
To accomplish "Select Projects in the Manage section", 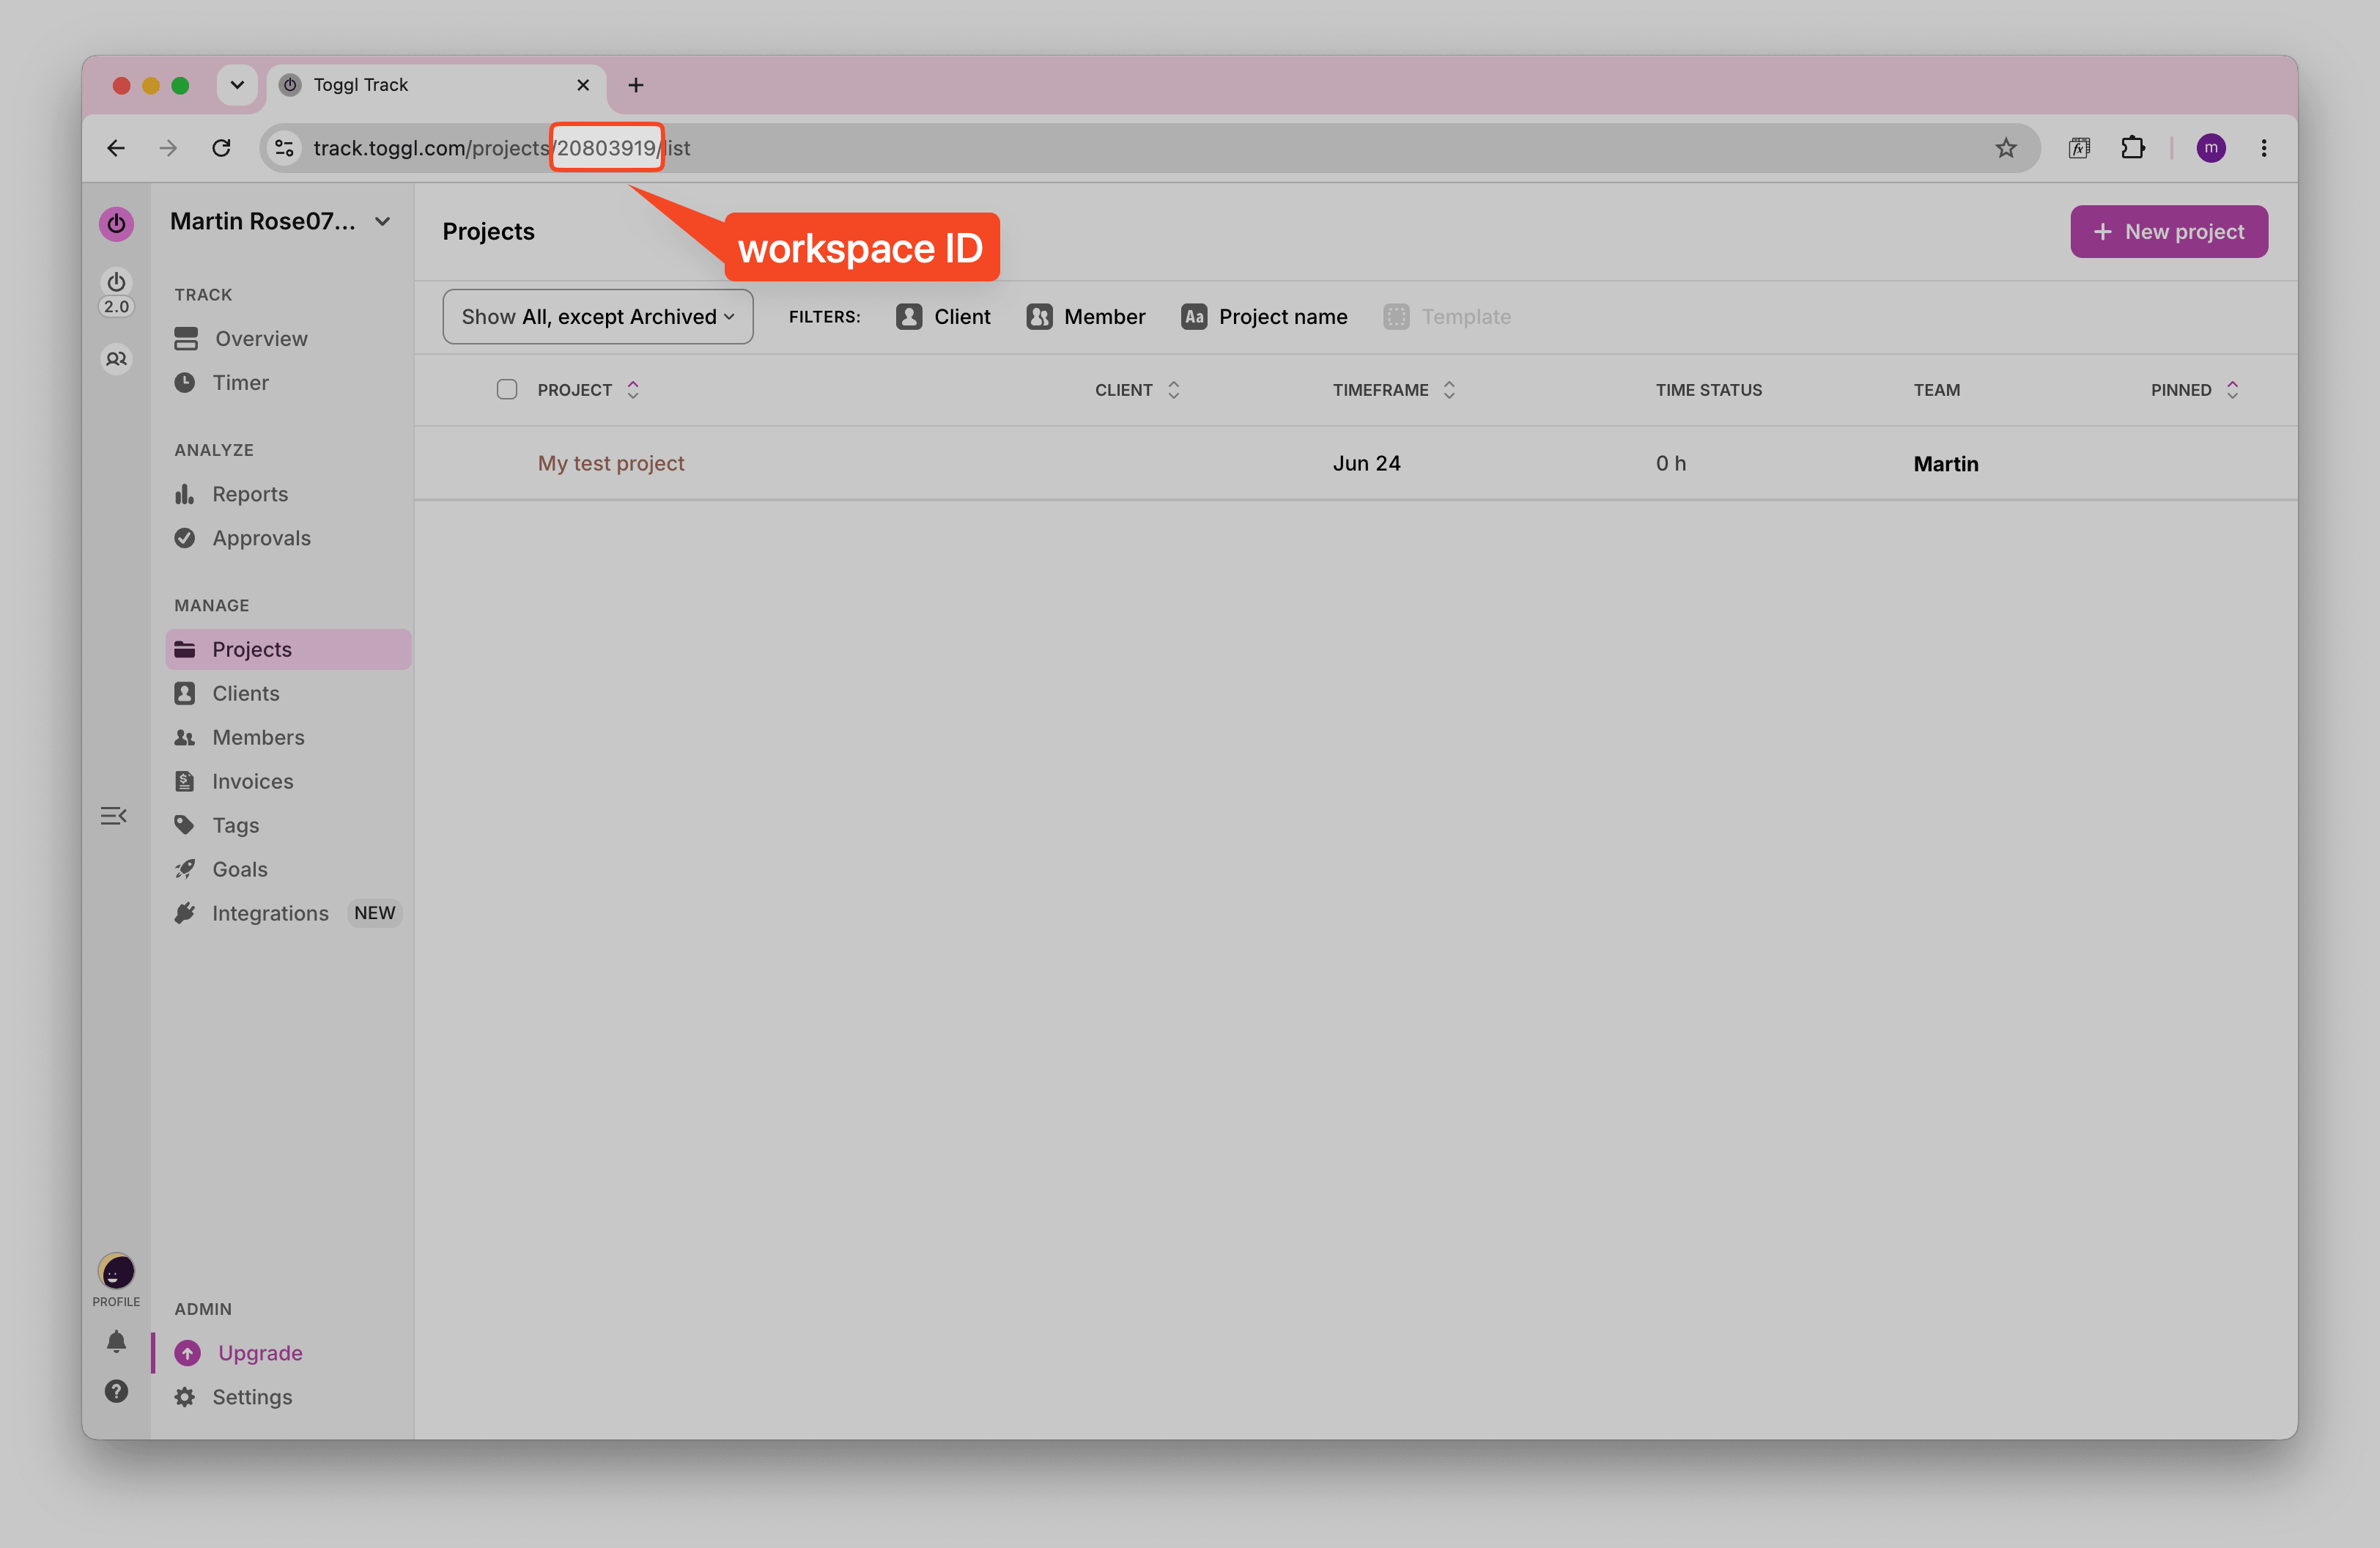I will coord(288,650).
